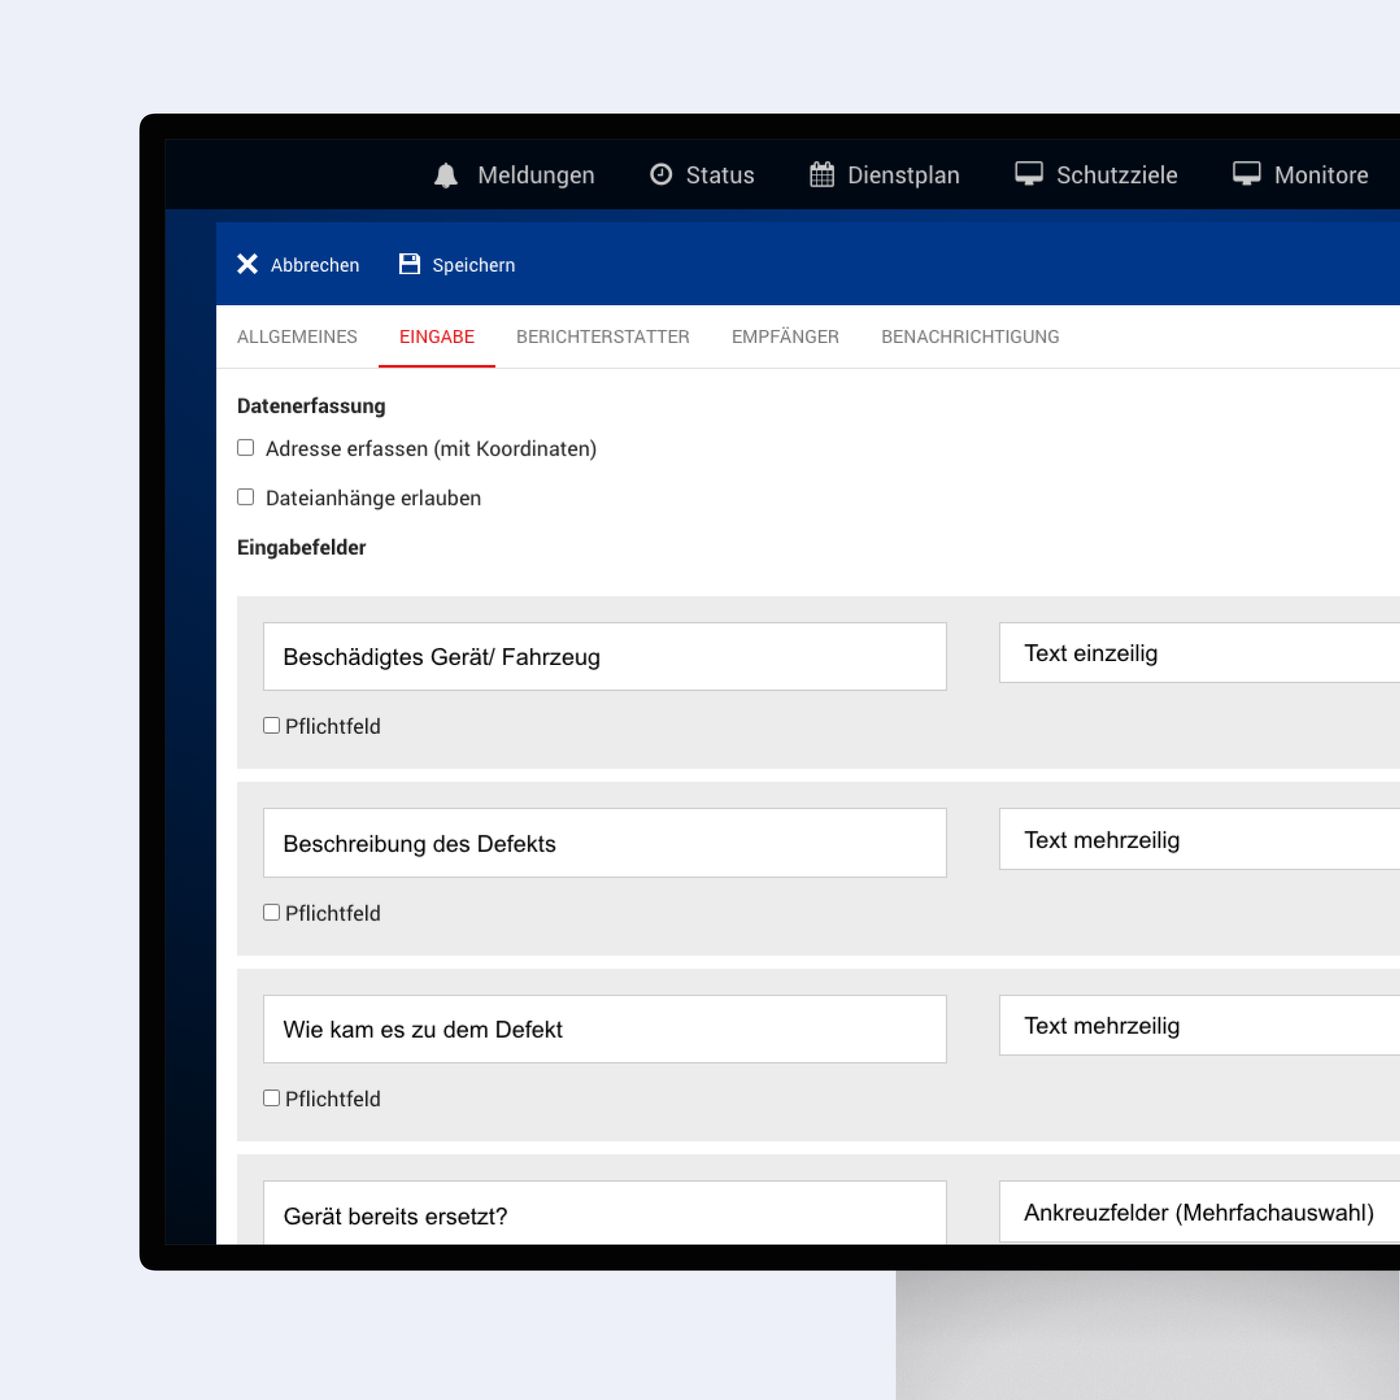Click the floppy disk save icon
Viewport: 1400px width, 1400px height.
tap(410, 264)
